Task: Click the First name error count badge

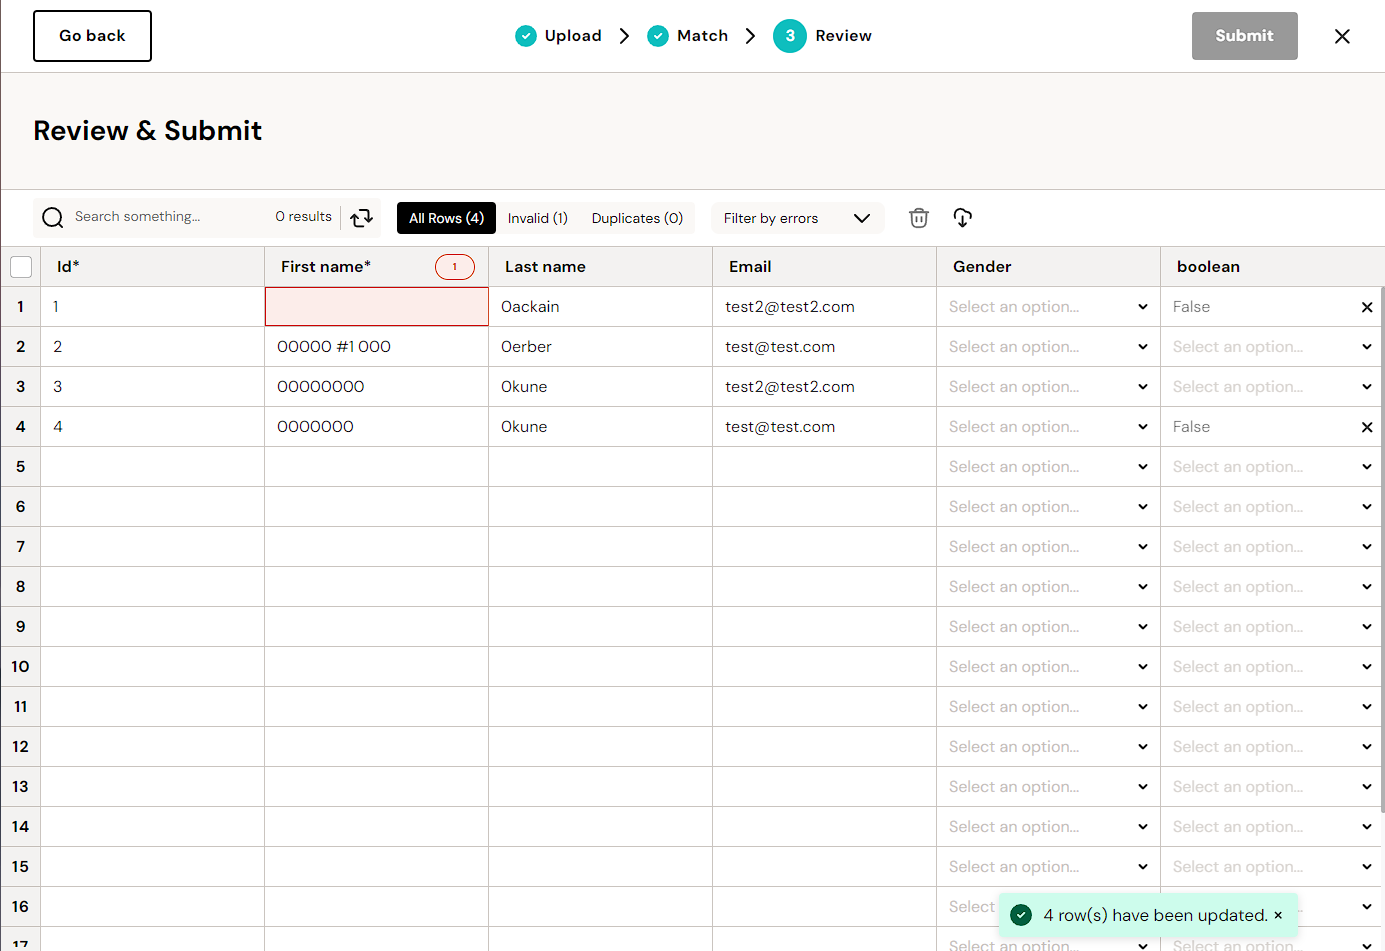Action: [454, 267]
